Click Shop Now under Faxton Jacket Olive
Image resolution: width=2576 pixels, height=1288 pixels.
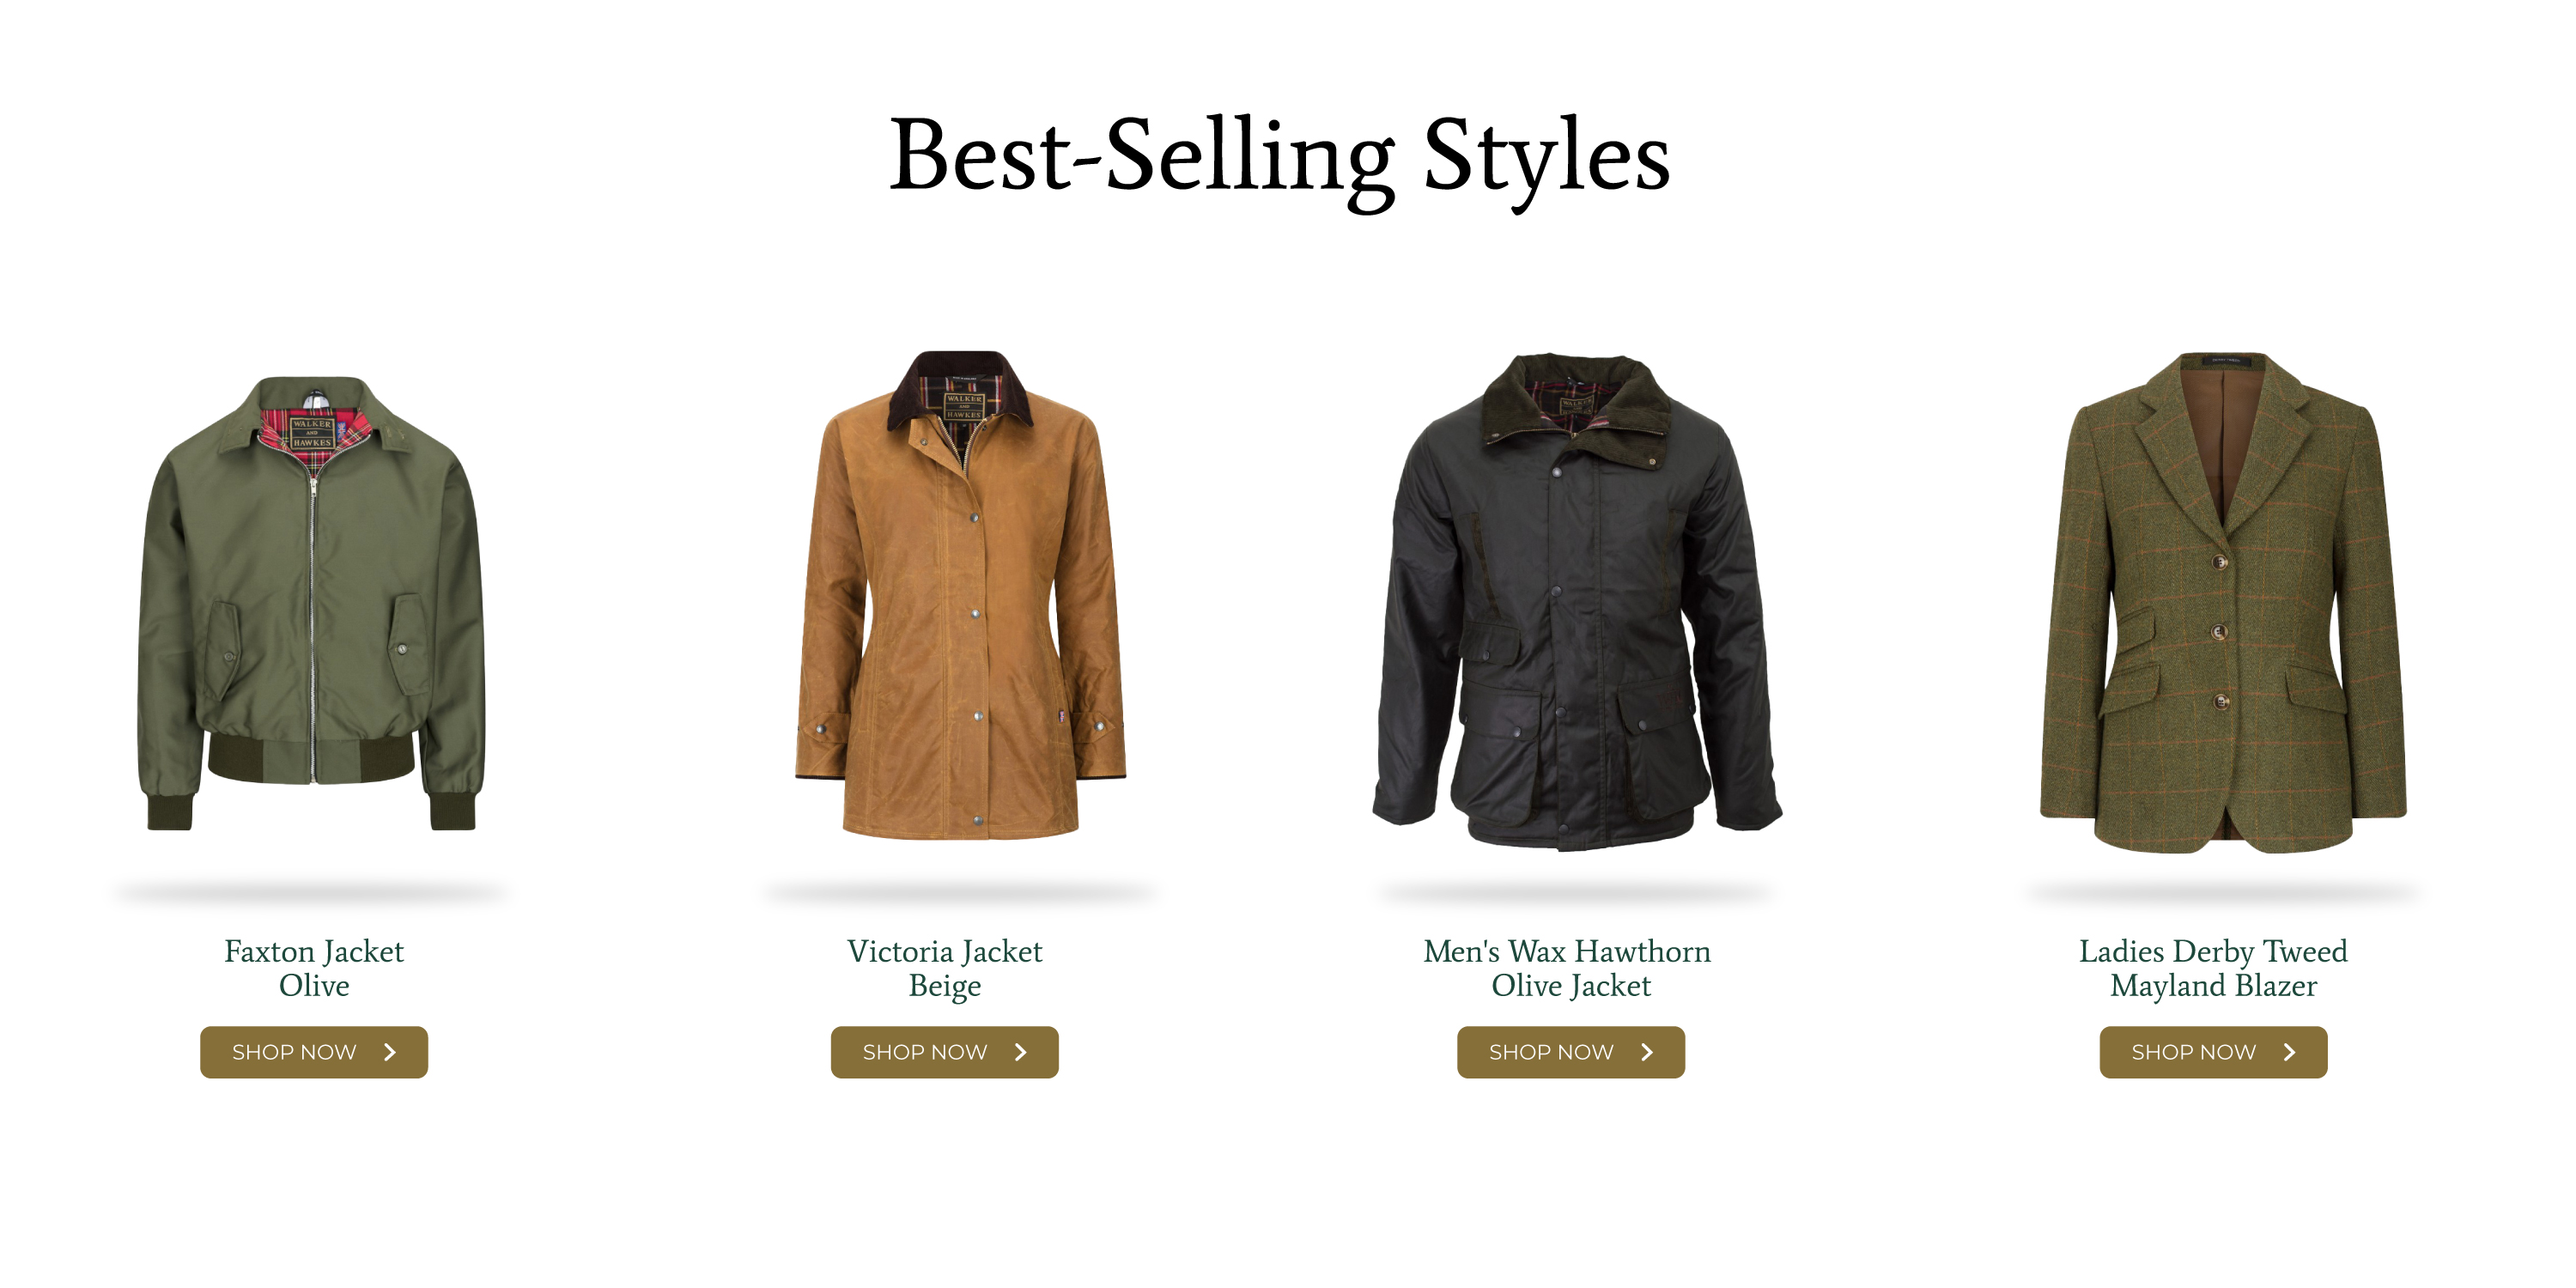pos(314,1052)
